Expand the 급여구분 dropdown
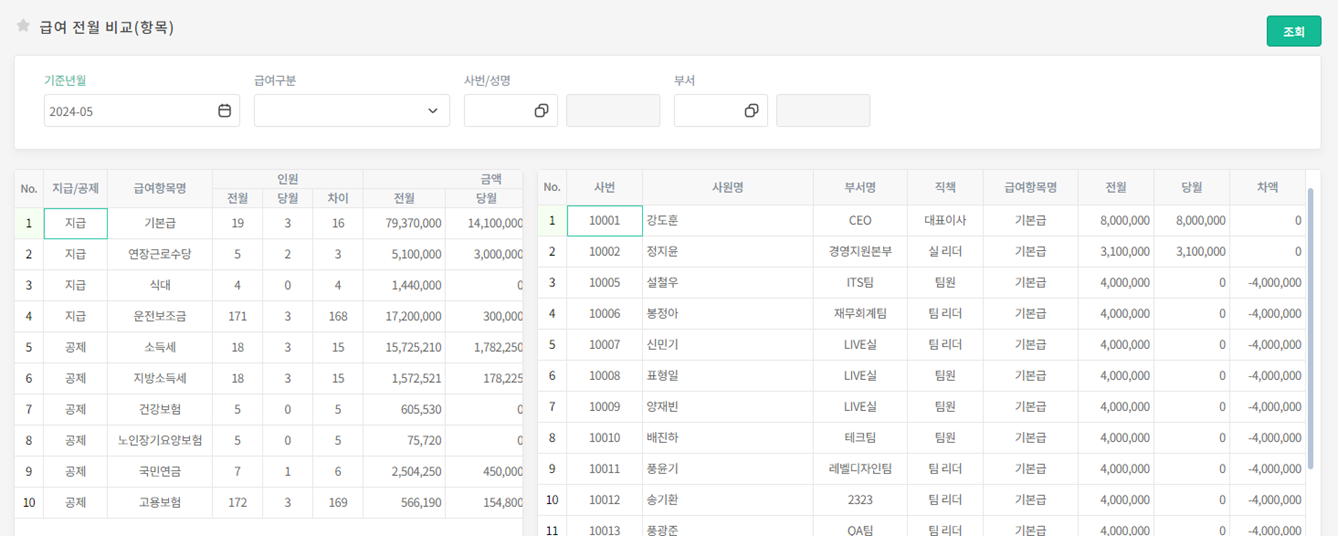This screenshot has width=1338, height=536. 432,111
